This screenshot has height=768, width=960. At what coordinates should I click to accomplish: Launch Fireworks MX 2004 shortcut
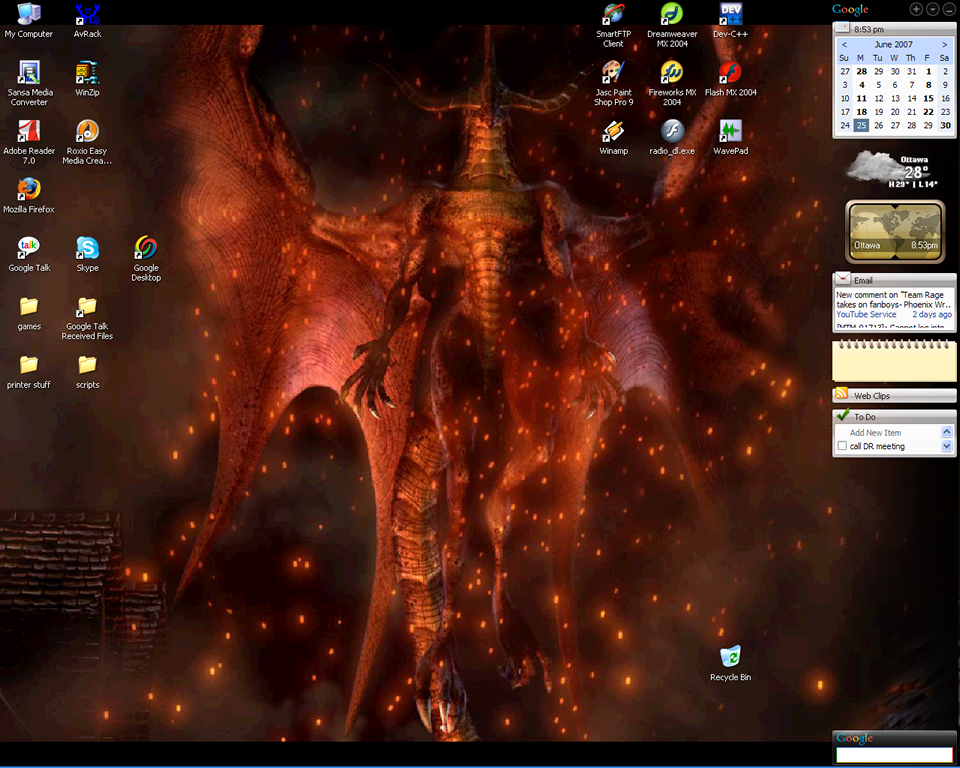pos(672,84)
